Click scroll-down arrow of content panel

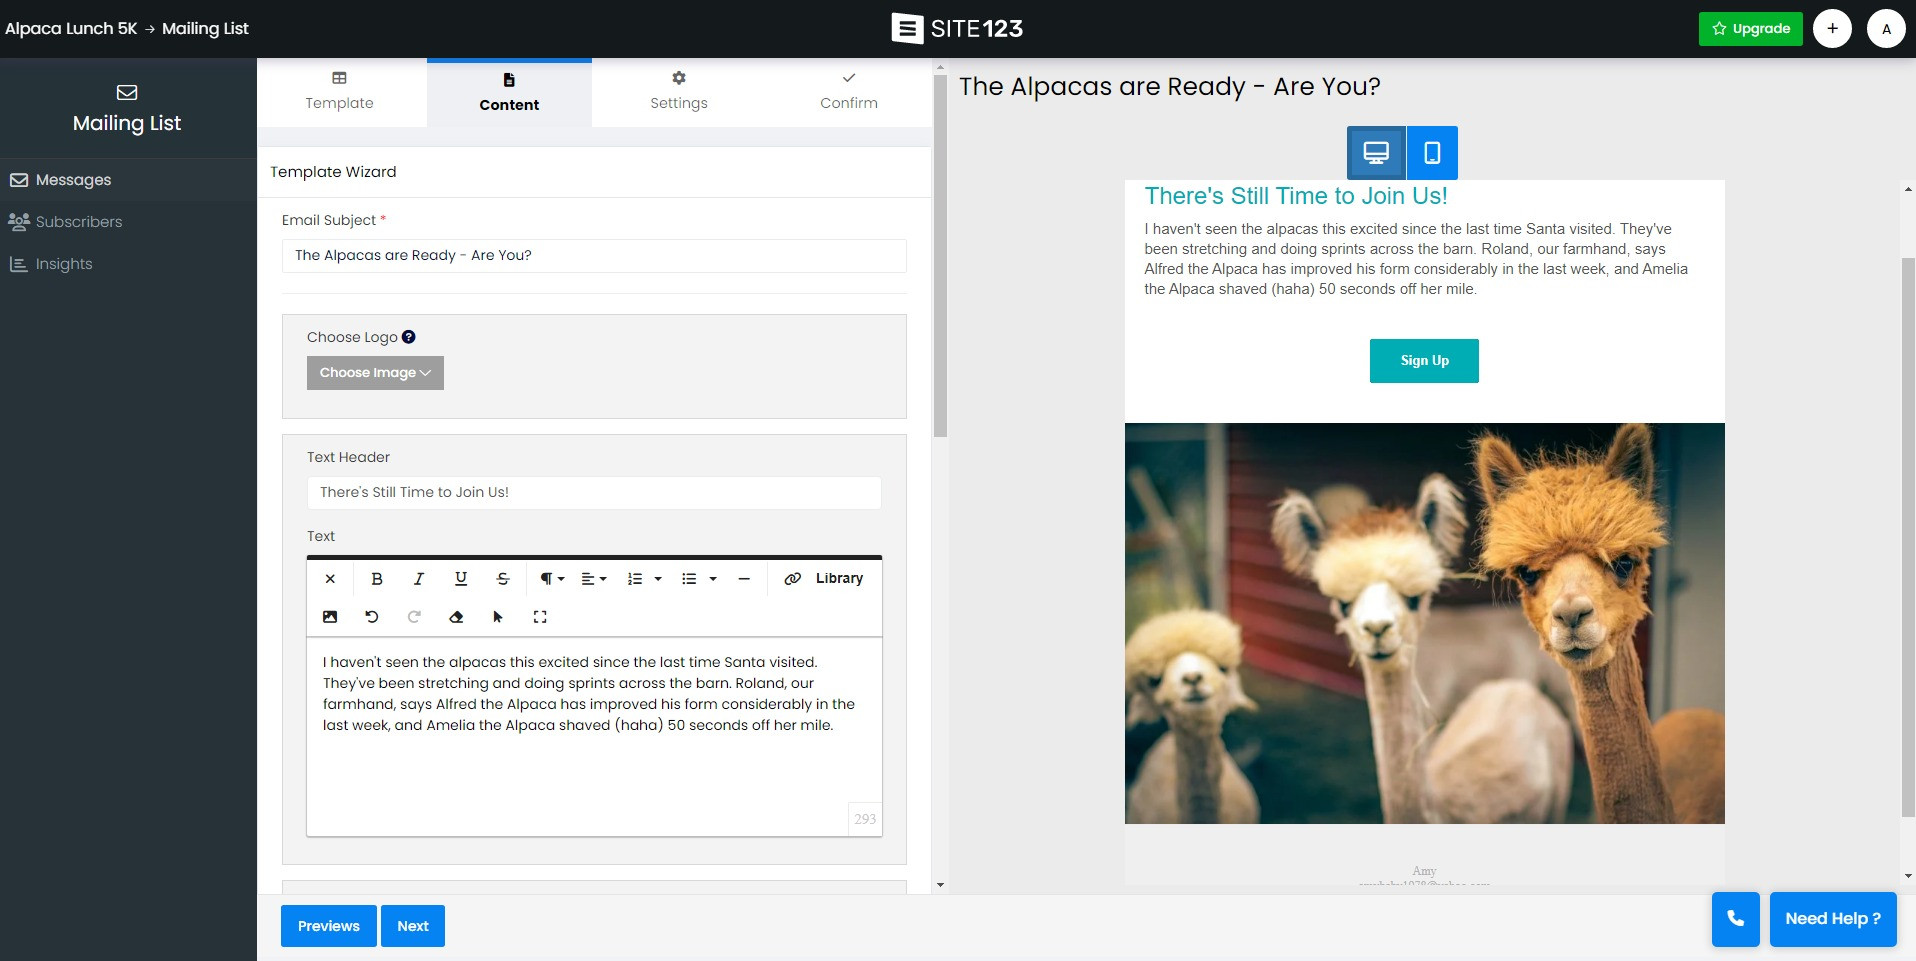[x=940, y=885]
